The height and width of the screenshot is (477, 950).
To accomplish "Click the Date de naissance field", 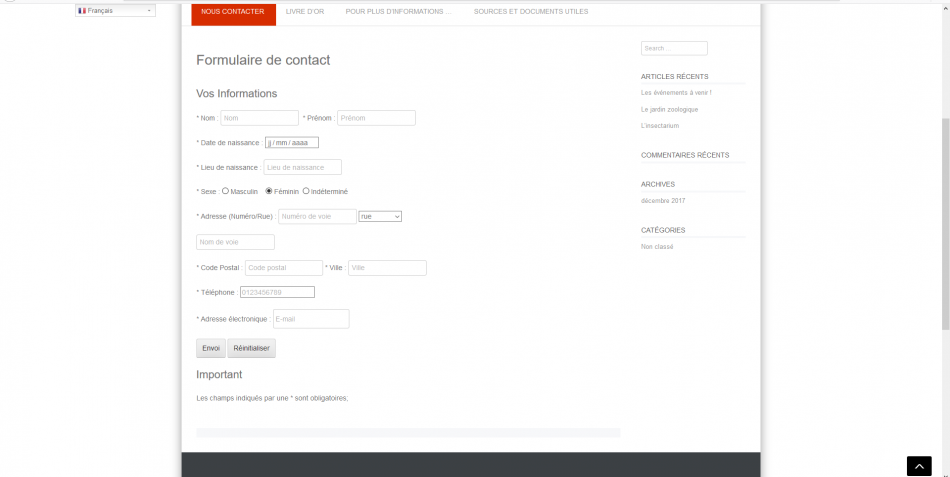I will click(292, 143).
